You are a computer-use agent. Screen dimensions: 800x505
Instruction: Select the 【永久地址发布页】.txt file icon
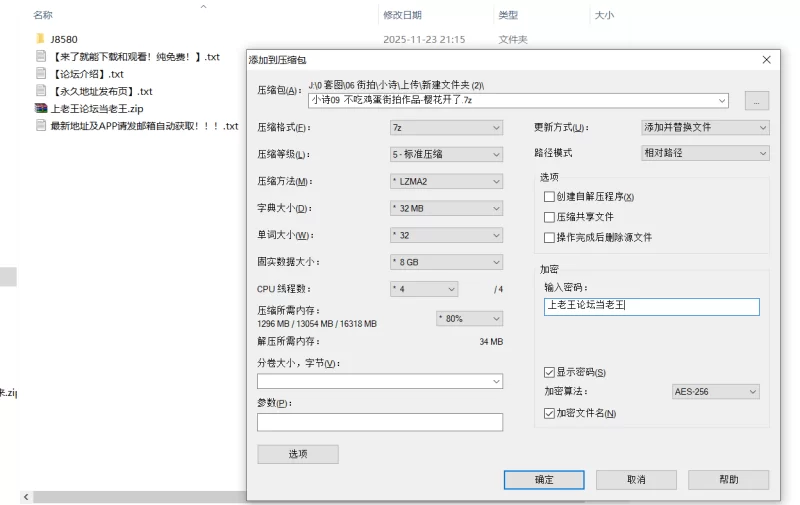pyautogui.click(x=41, y=91)
